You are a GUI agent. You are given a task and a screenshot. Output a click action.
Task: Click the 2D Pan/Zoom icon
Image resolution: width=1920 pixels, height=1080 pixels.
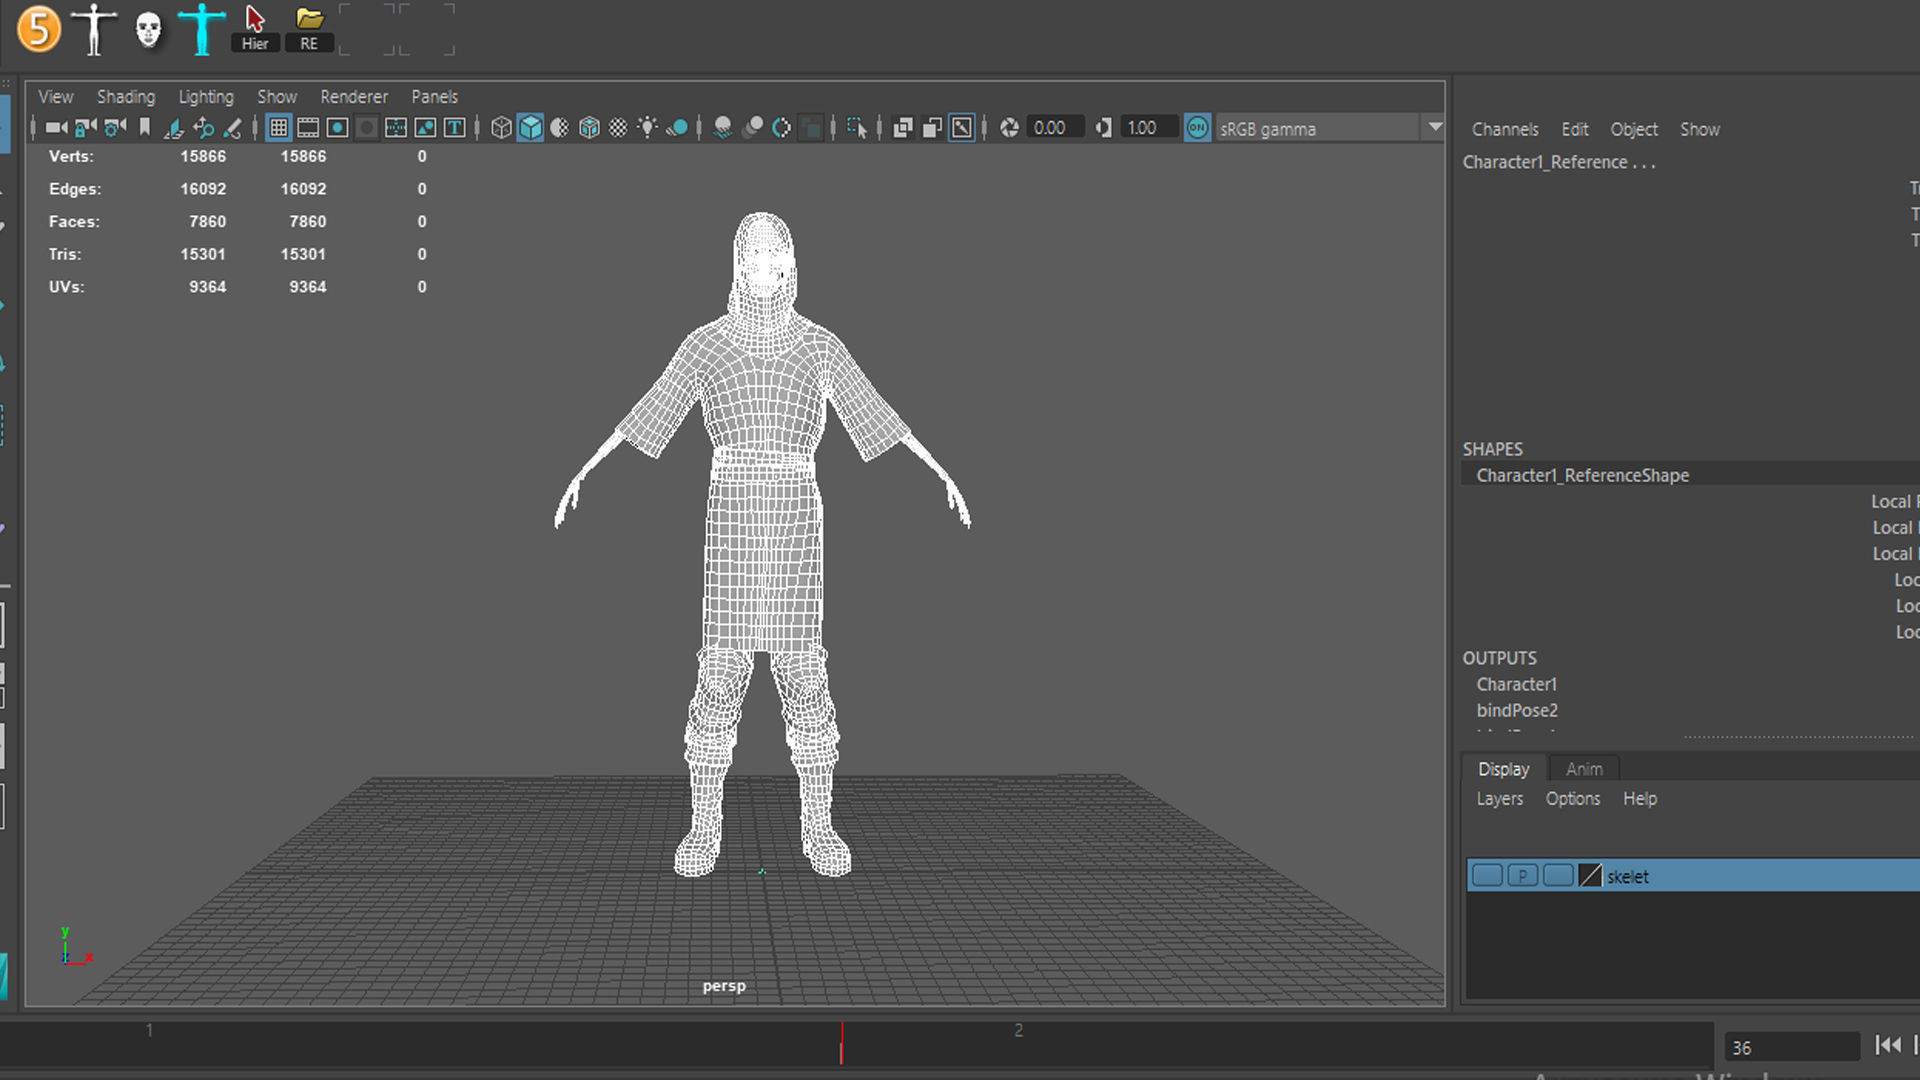click(203, 128)
